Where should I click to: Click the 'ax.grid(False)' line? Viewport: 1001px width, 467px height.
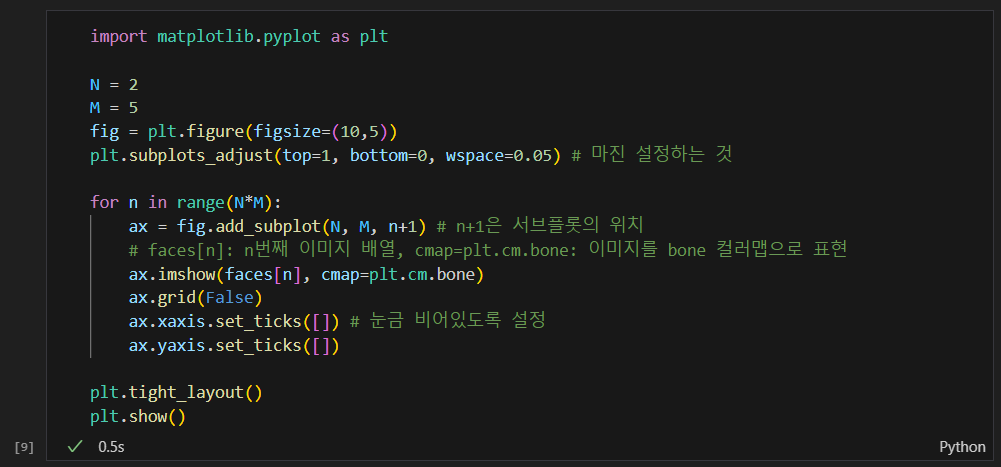(x=195, y=299)
